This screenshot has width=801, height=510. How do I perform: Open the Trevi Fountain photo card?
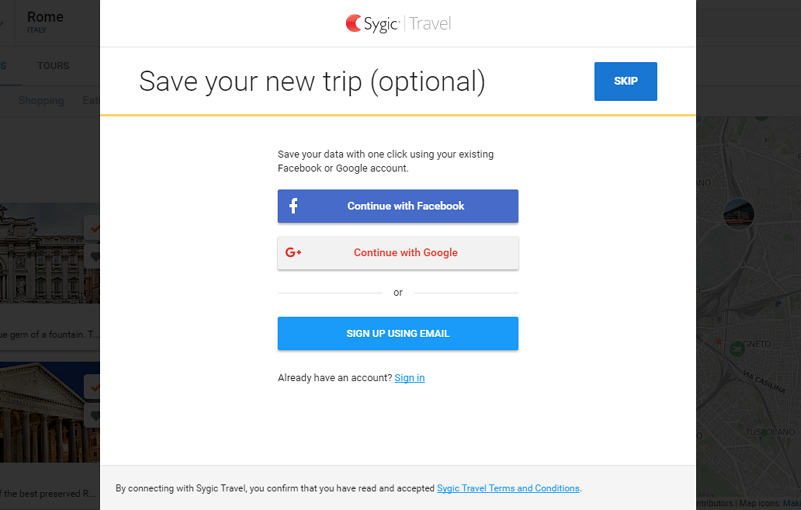(45, 255)
